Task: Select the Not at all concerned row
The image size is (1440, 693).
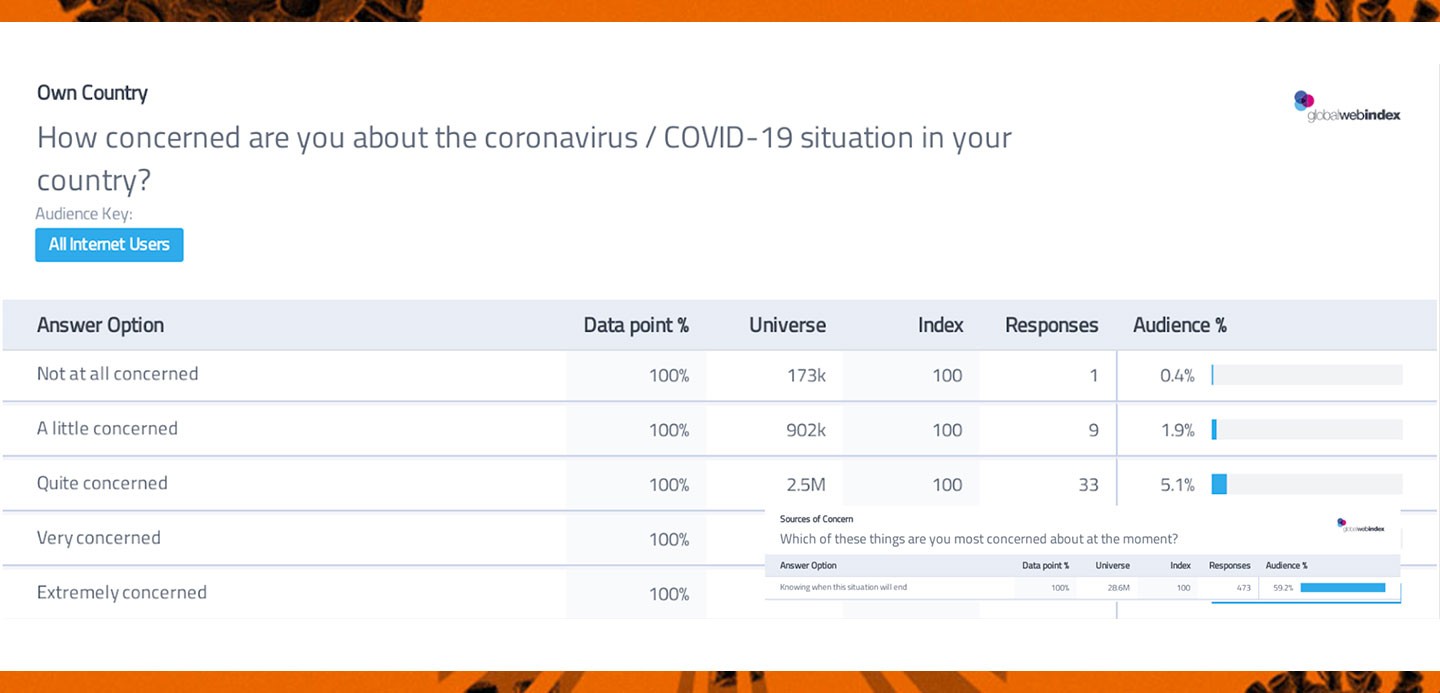Action: [117, 374]
